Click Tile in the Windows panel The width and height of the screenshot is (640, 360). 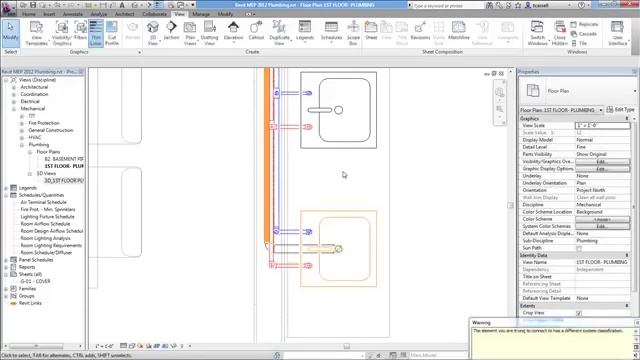click(579, 43)
